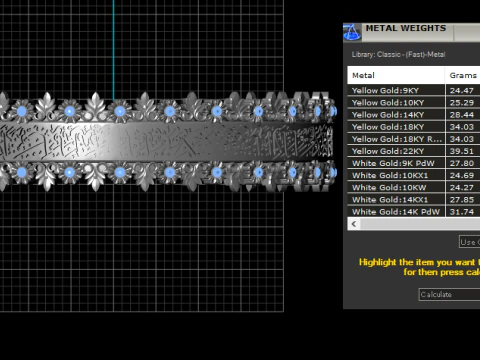The height and width of the screenshot is (360, 480).
Task: Click the 31.74 grams value
Action: 462,212
